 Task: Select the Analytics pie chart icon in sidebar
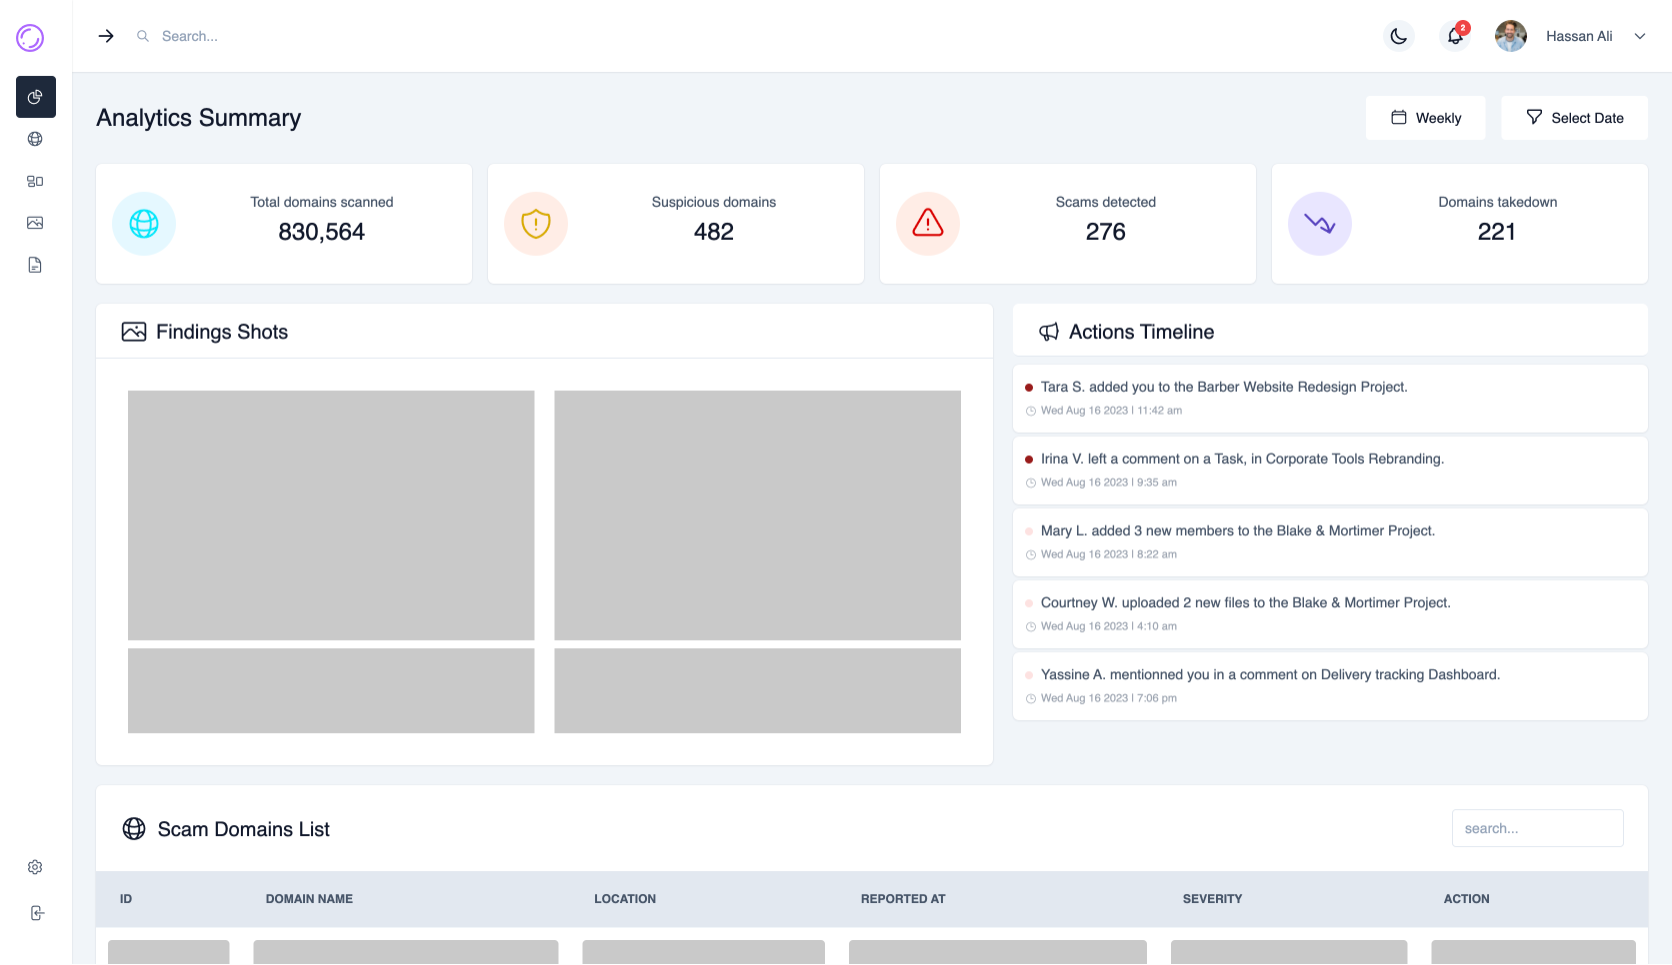[x=35, y=97]
